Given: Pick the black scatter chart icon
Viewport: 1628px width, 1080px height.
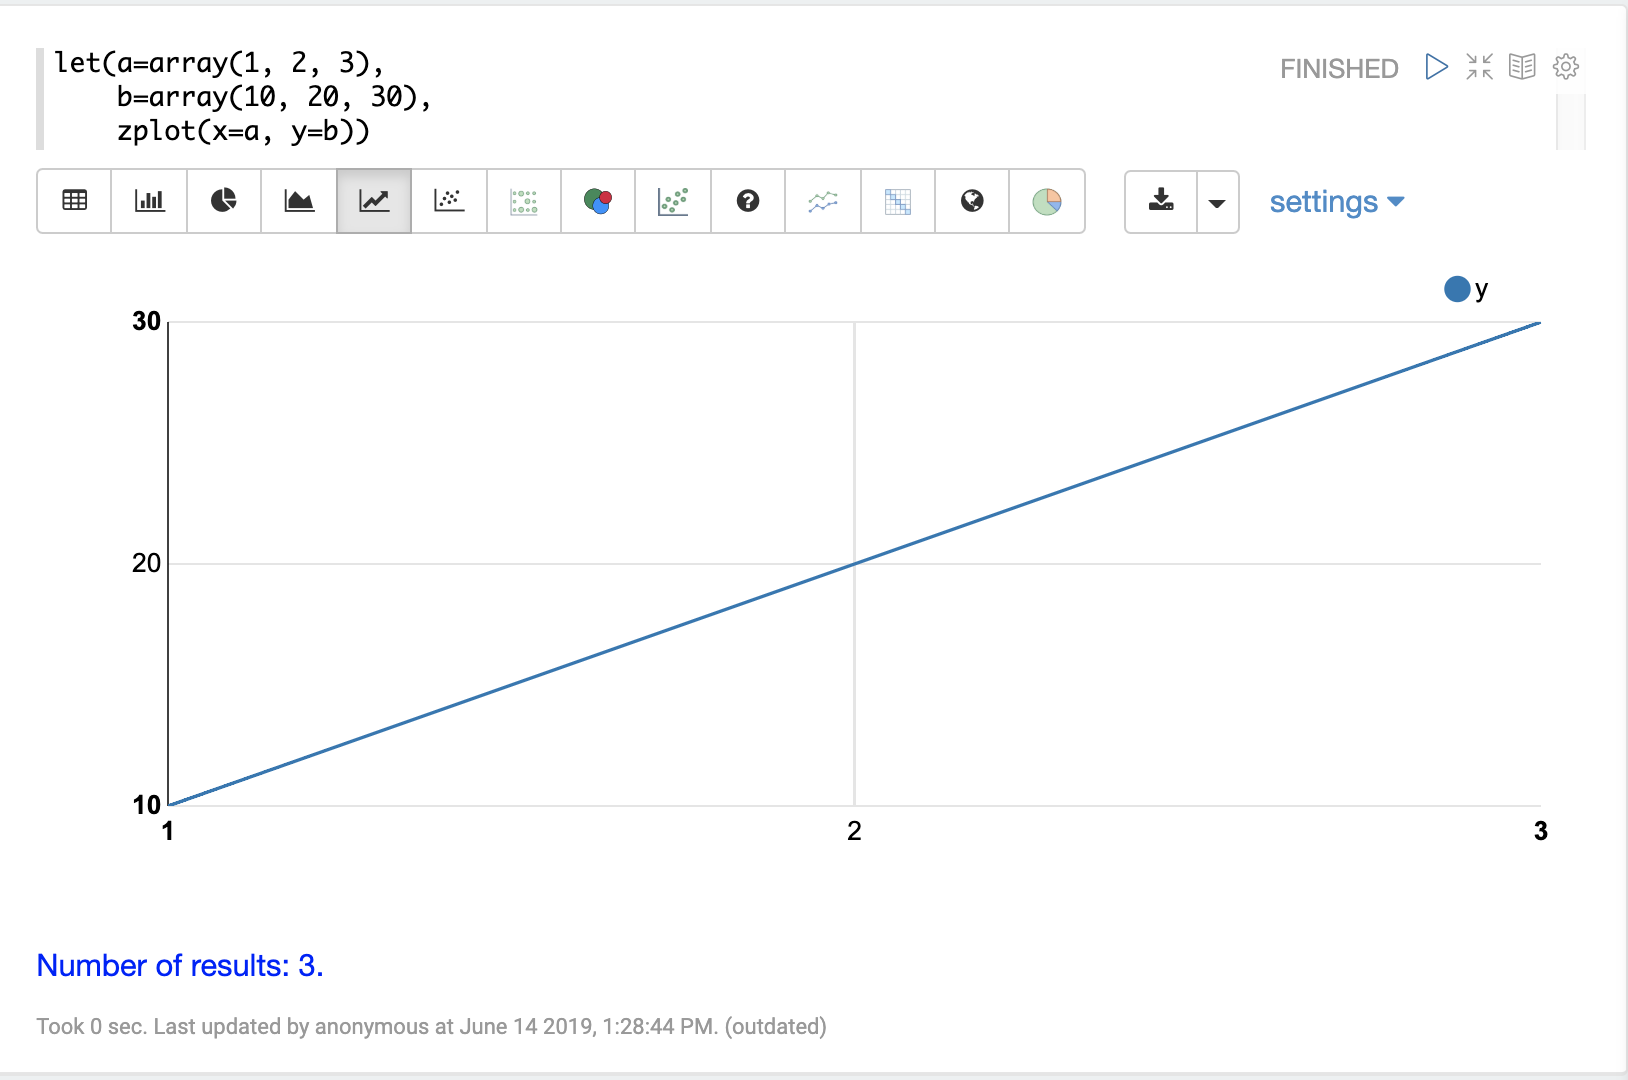Looking at the screenshot, I should (449, 201).
